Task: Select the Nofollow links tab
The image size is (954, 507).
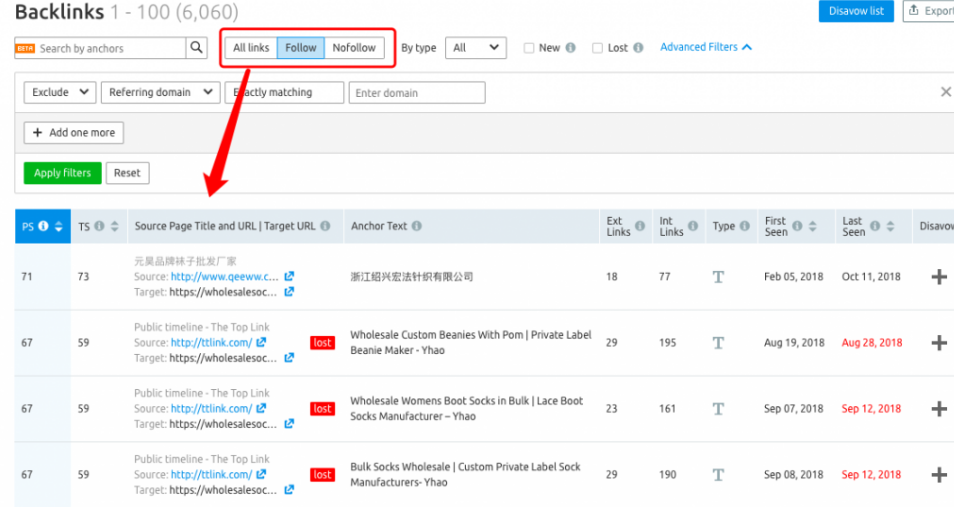Action: pyautogui.click(x=354, y=47)
